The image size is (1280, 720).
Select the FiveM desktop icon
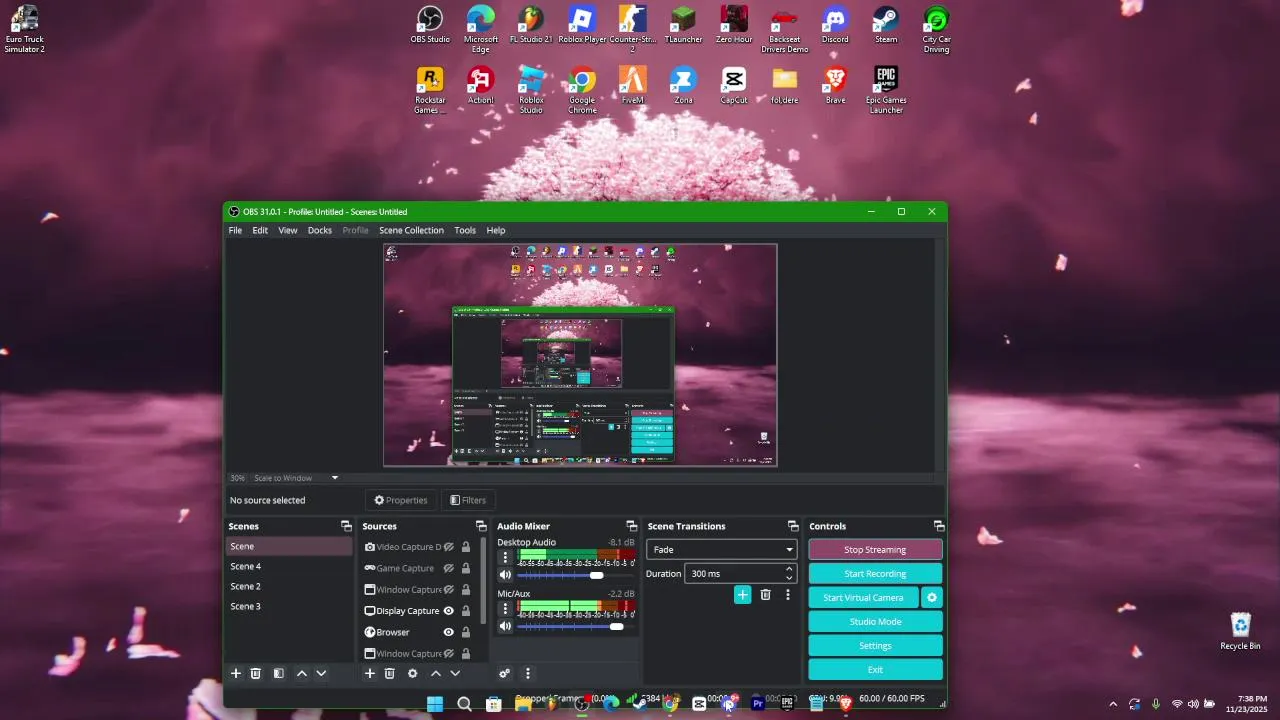tap(632, 86)
